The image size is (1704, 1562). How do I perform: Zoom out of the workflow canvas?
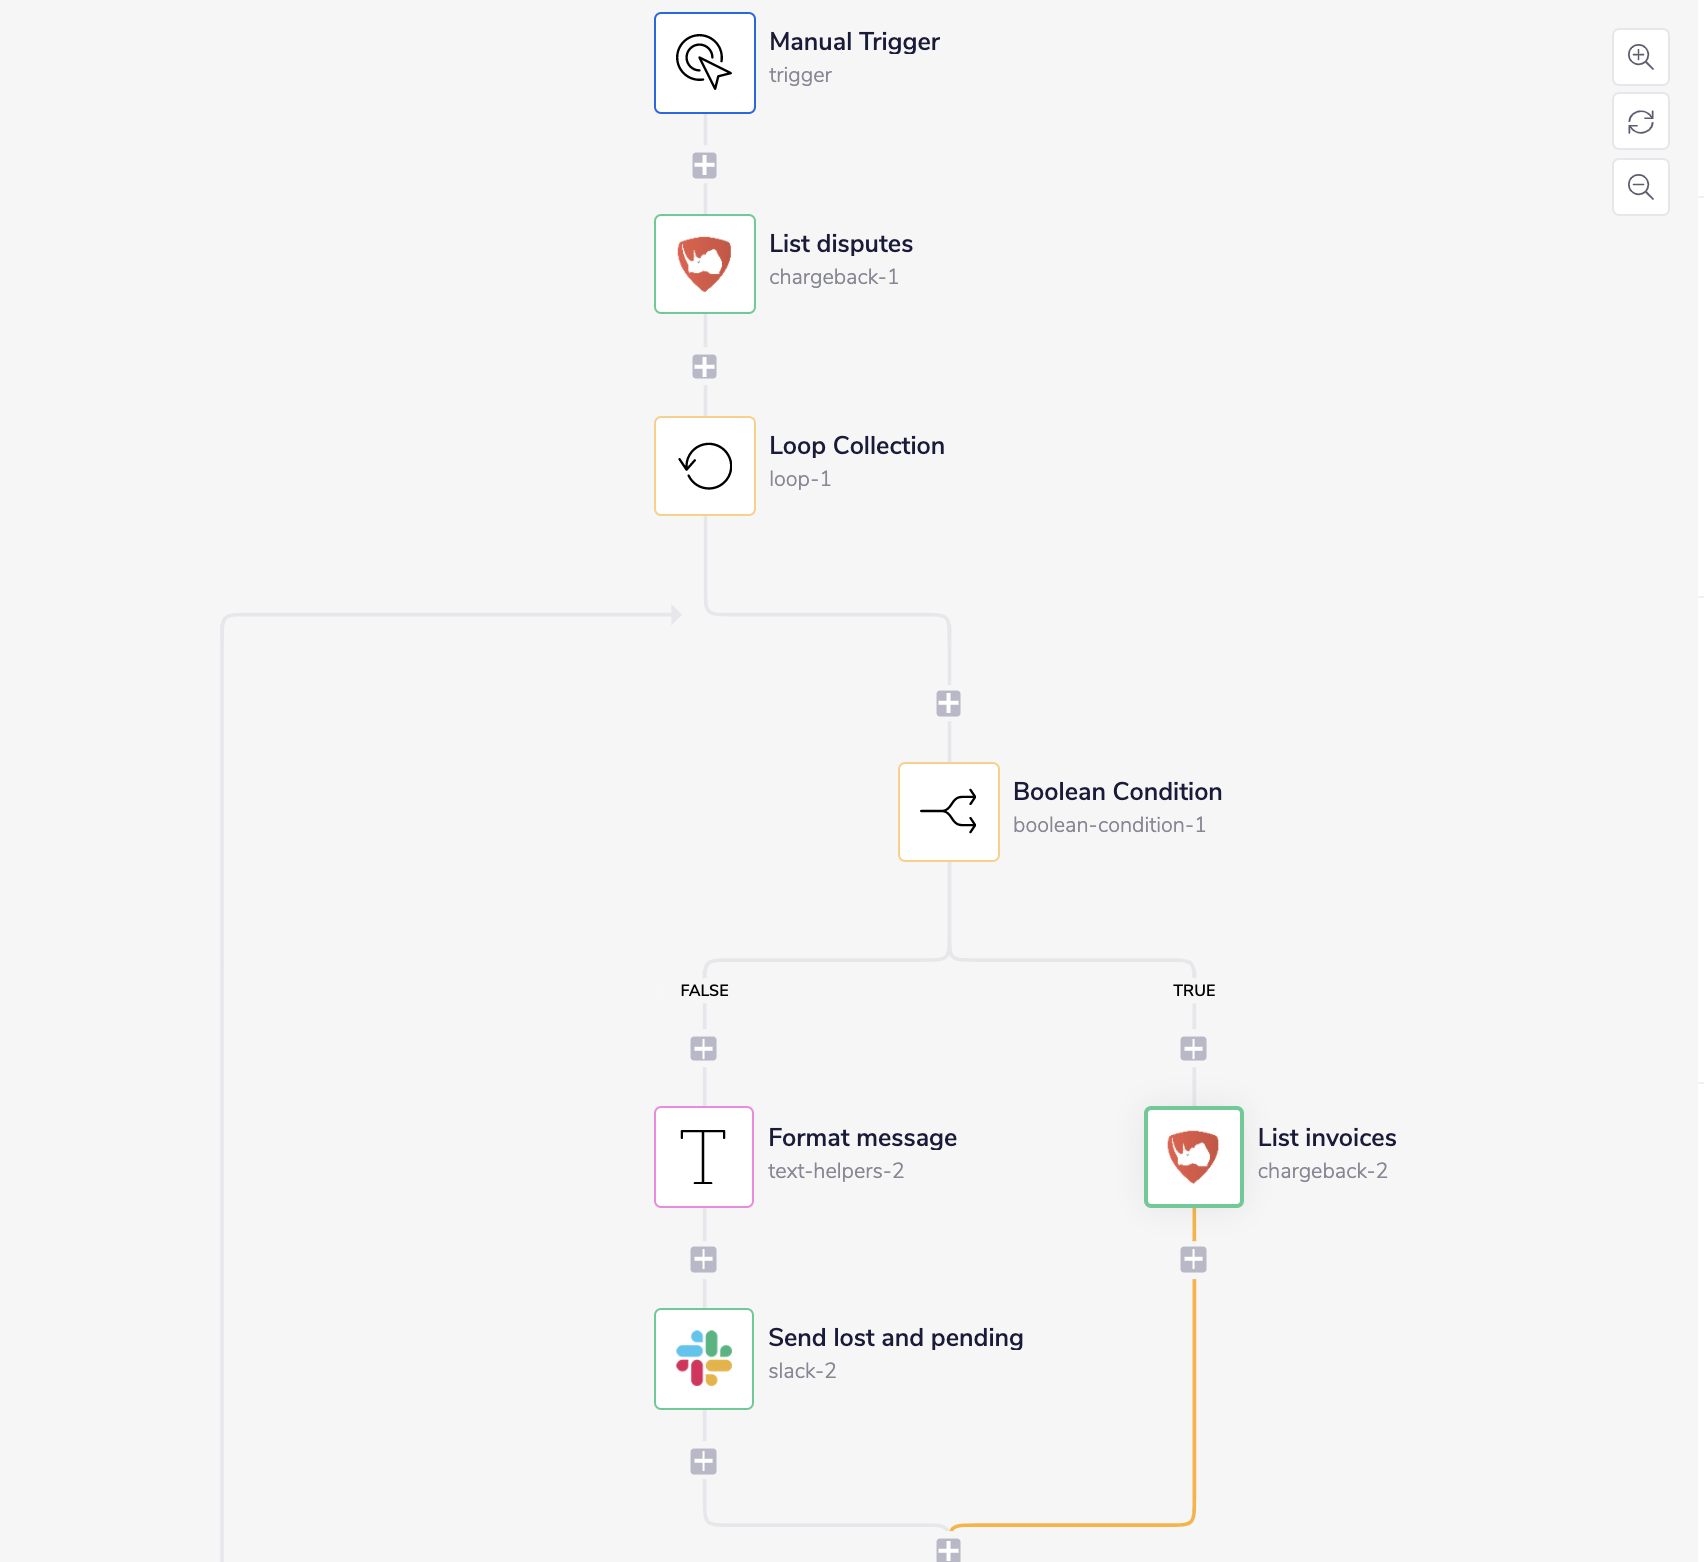pos(1640,186)
